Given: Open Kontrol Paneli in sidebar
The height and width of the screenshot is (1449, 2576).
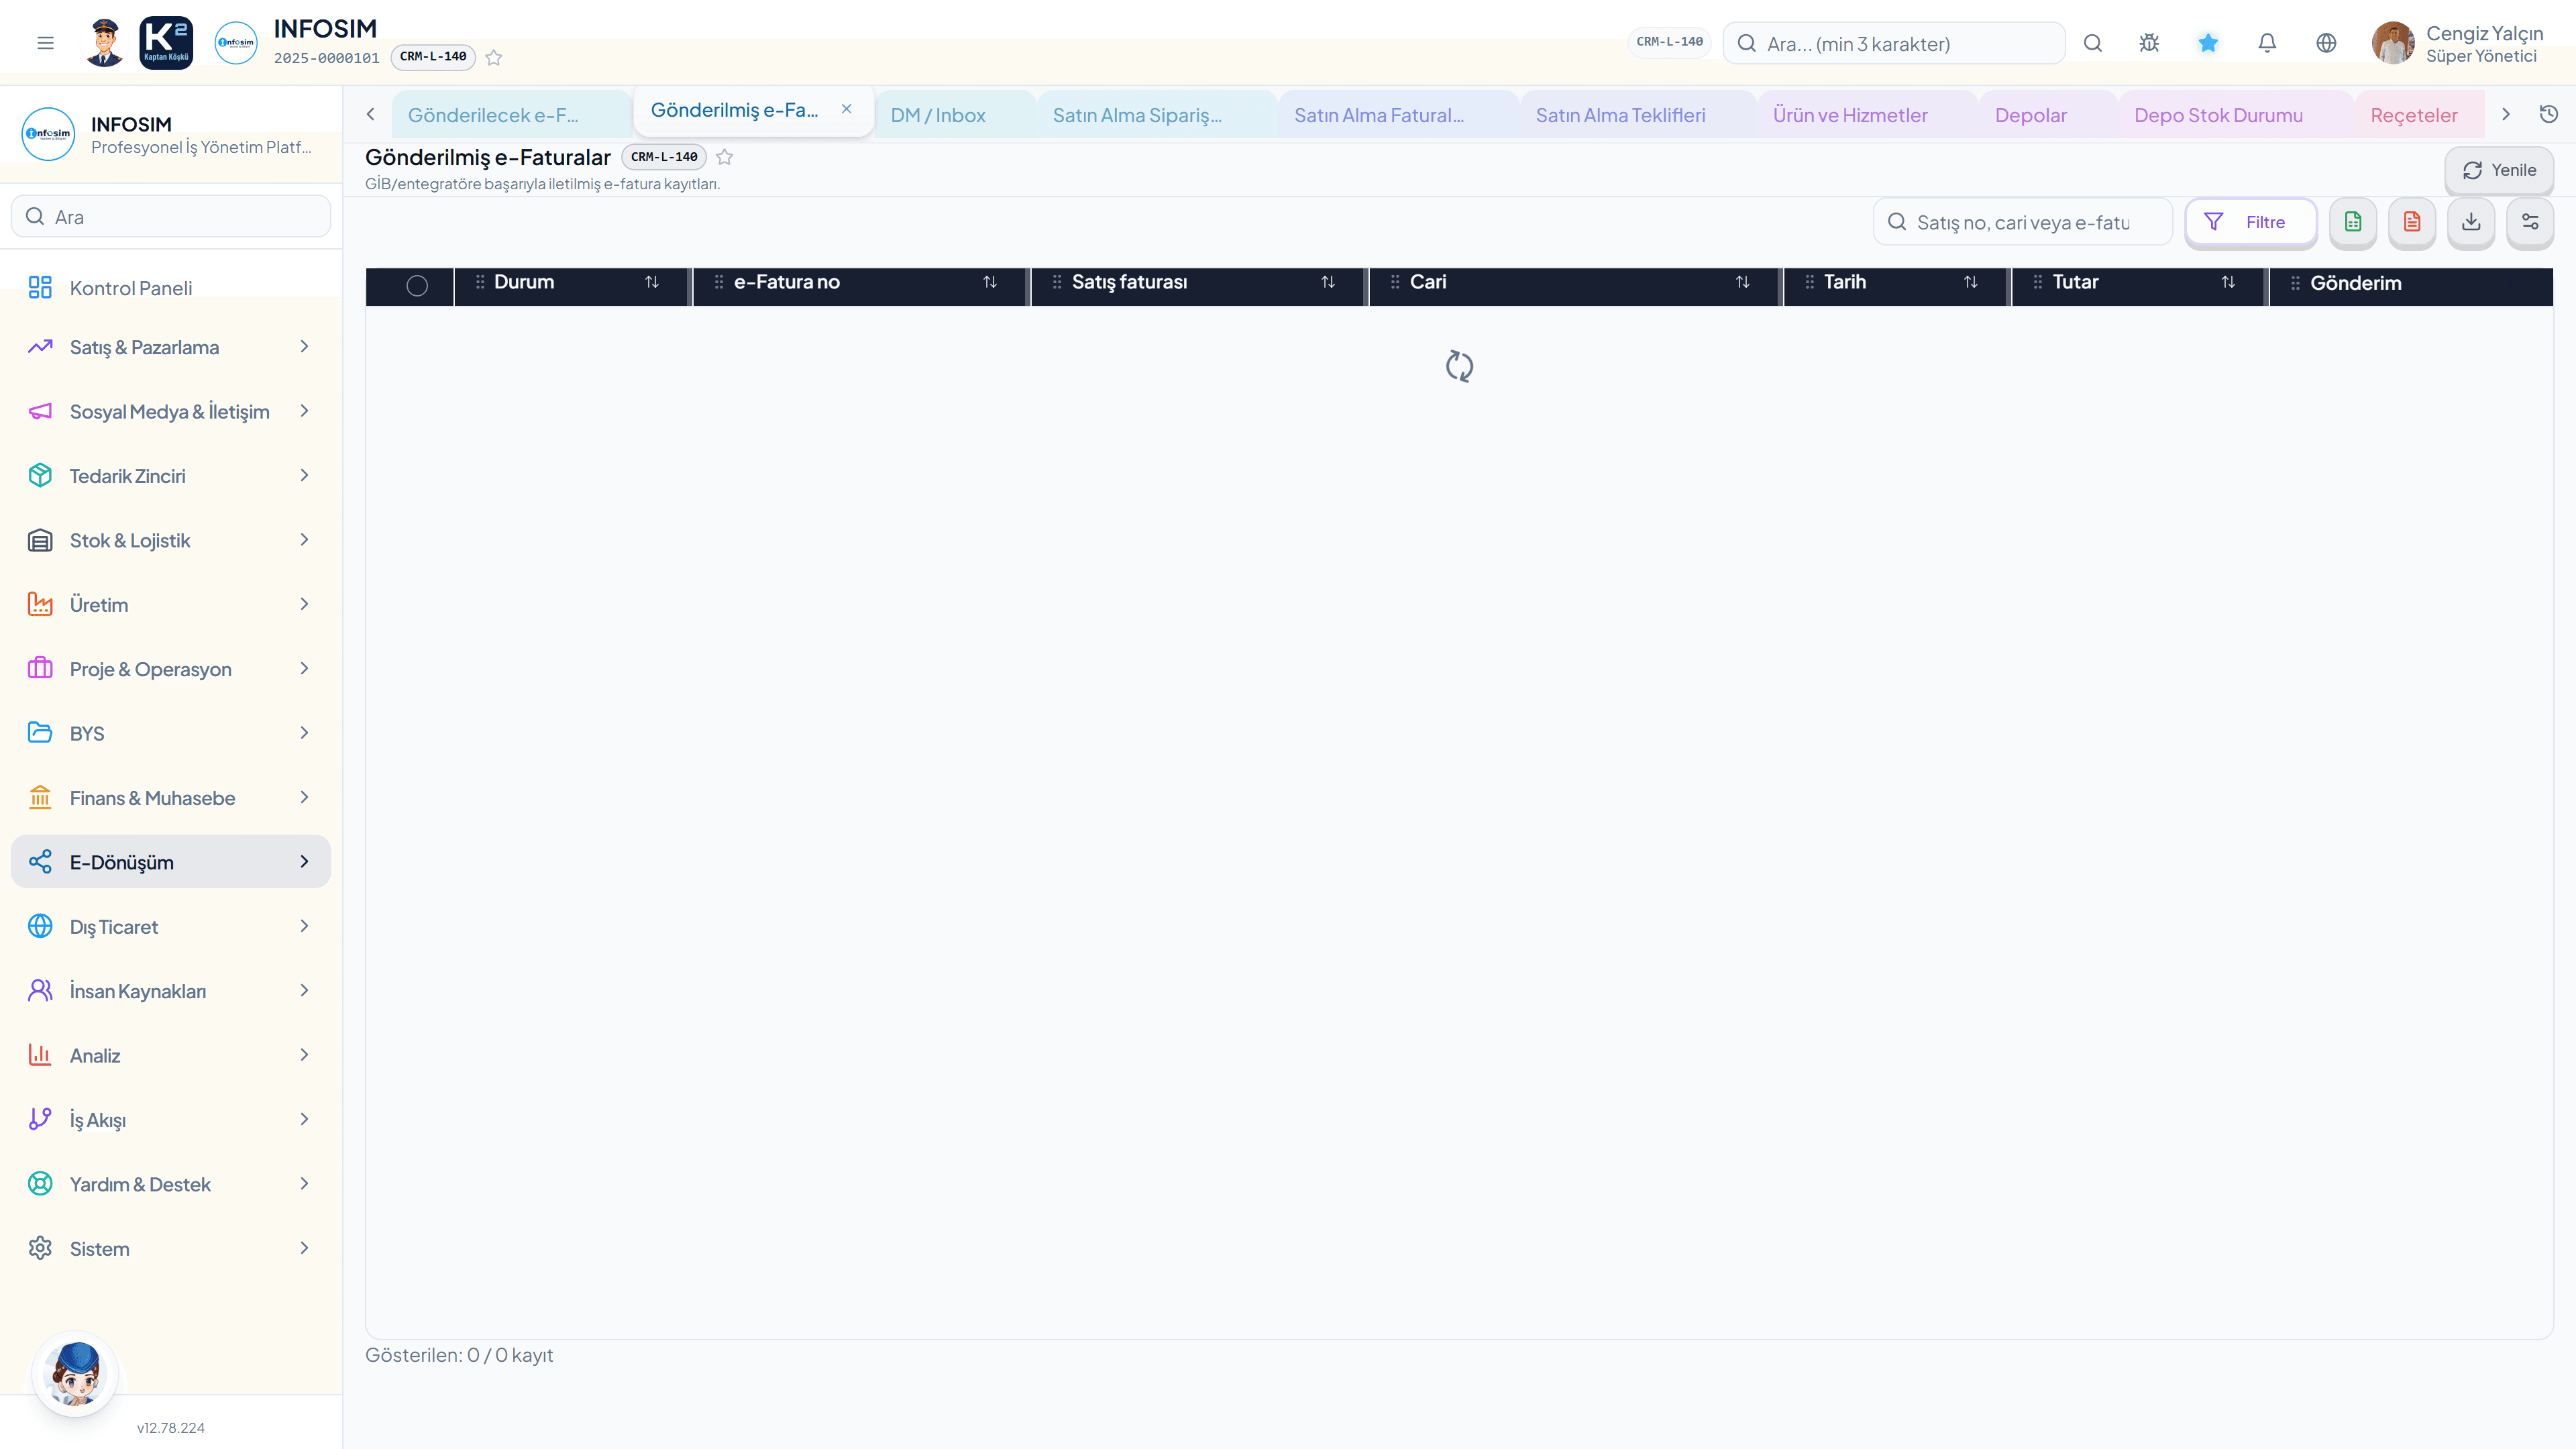Looking at the screenshot, I should [x=171, y=288].
